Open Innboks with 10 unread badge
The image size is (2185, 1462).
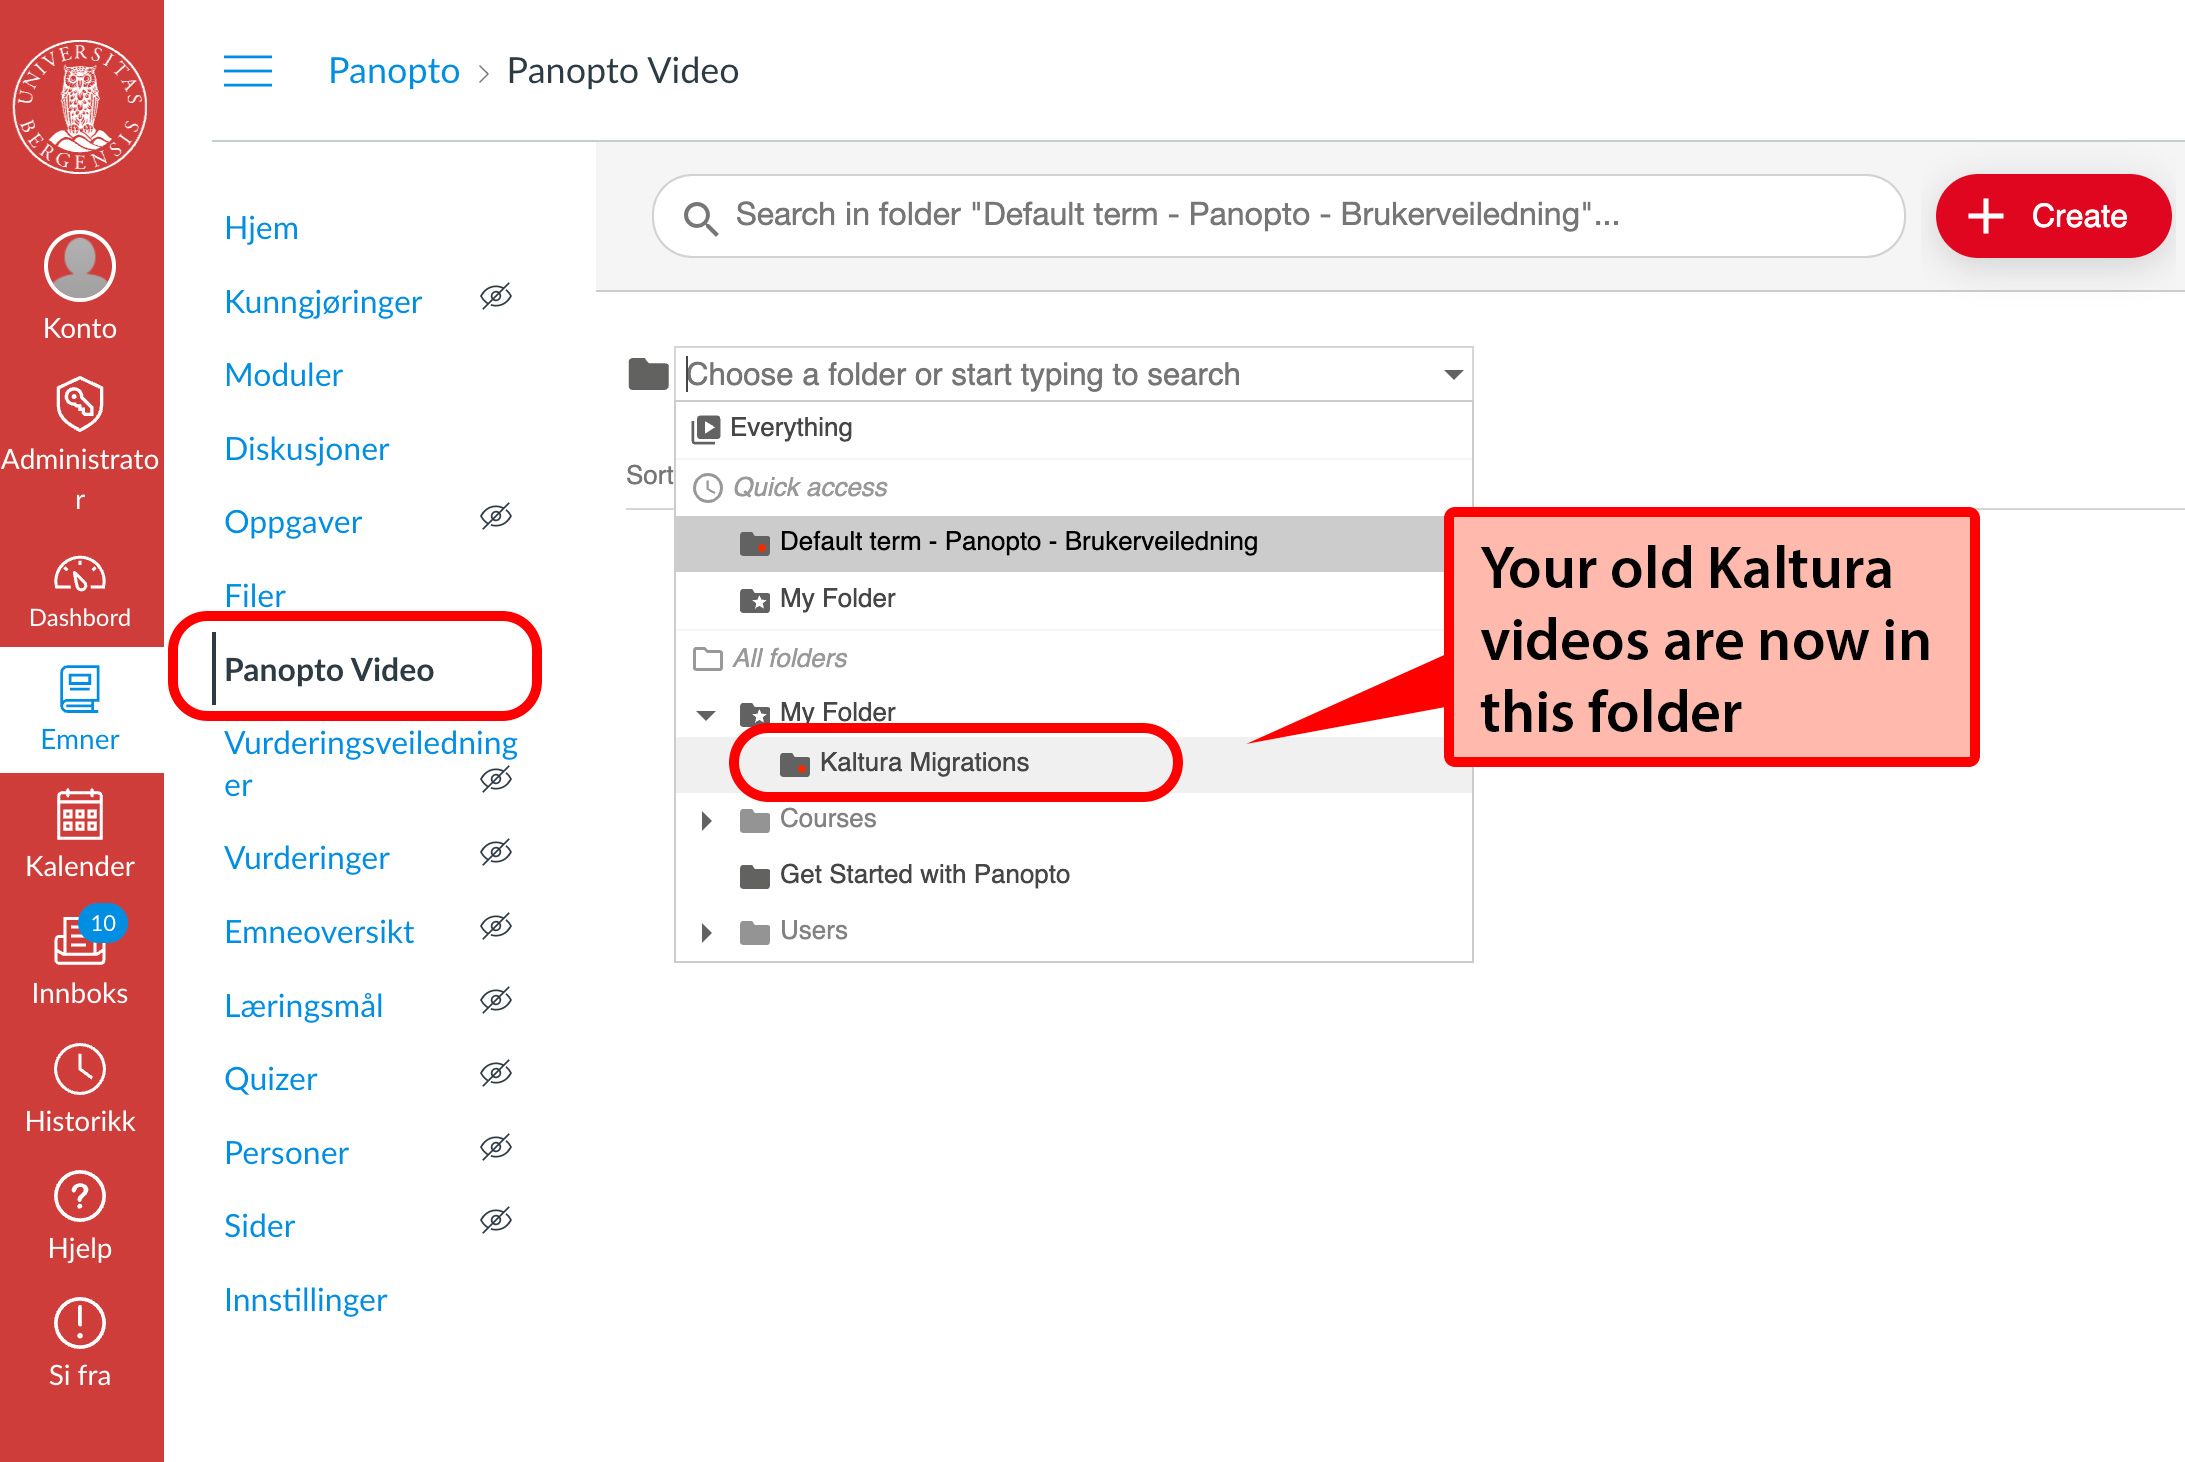(80, 942)
